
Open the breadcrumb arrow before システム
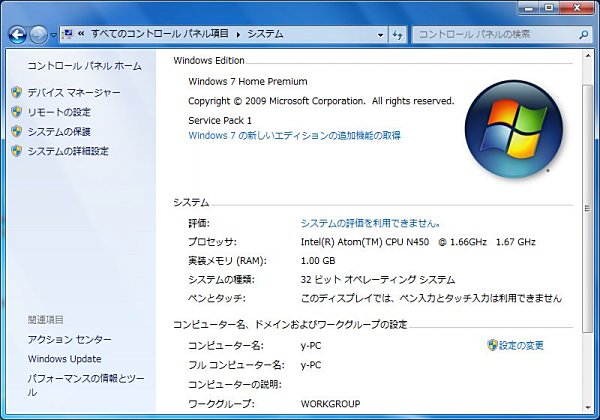(x=238, y=35)
